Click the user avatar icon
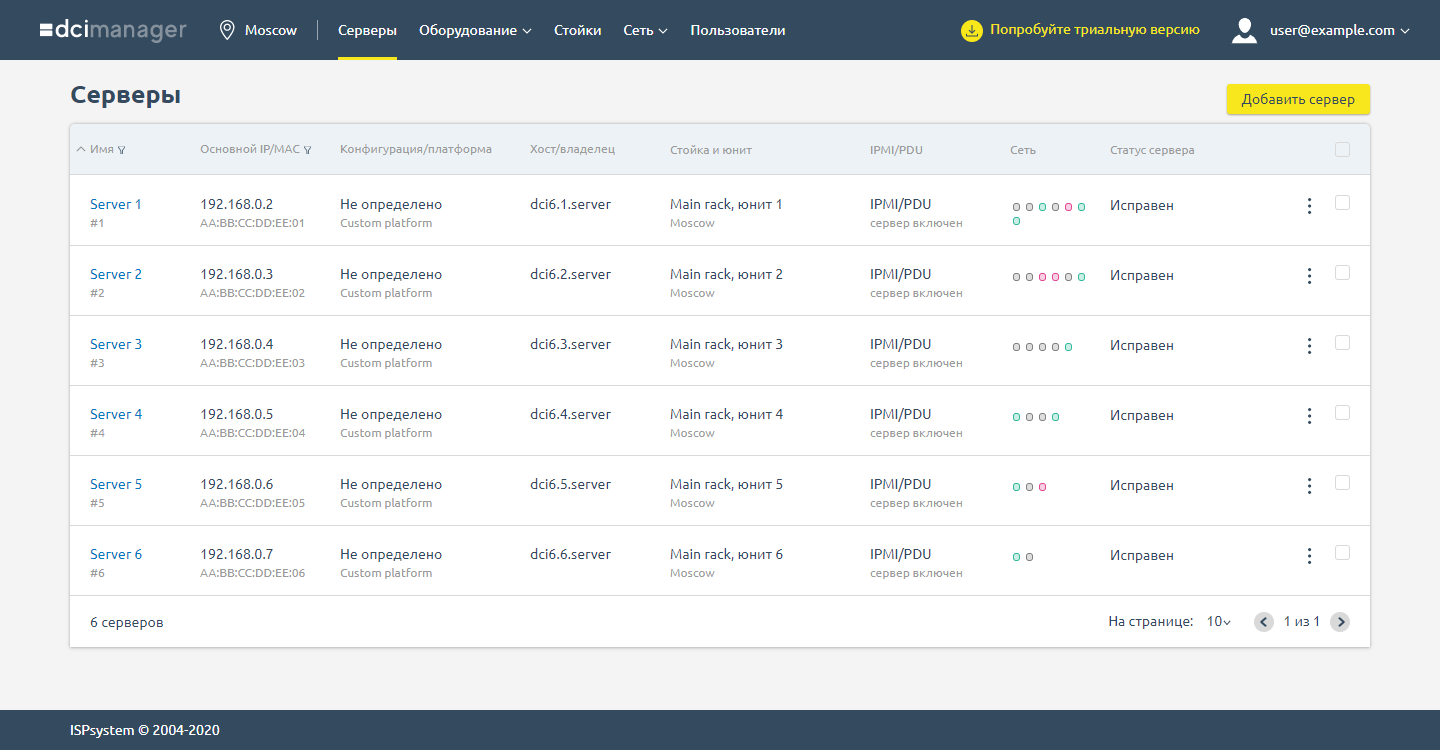Viewport: 1440px width, 750px height. (x=1244, y=30)
